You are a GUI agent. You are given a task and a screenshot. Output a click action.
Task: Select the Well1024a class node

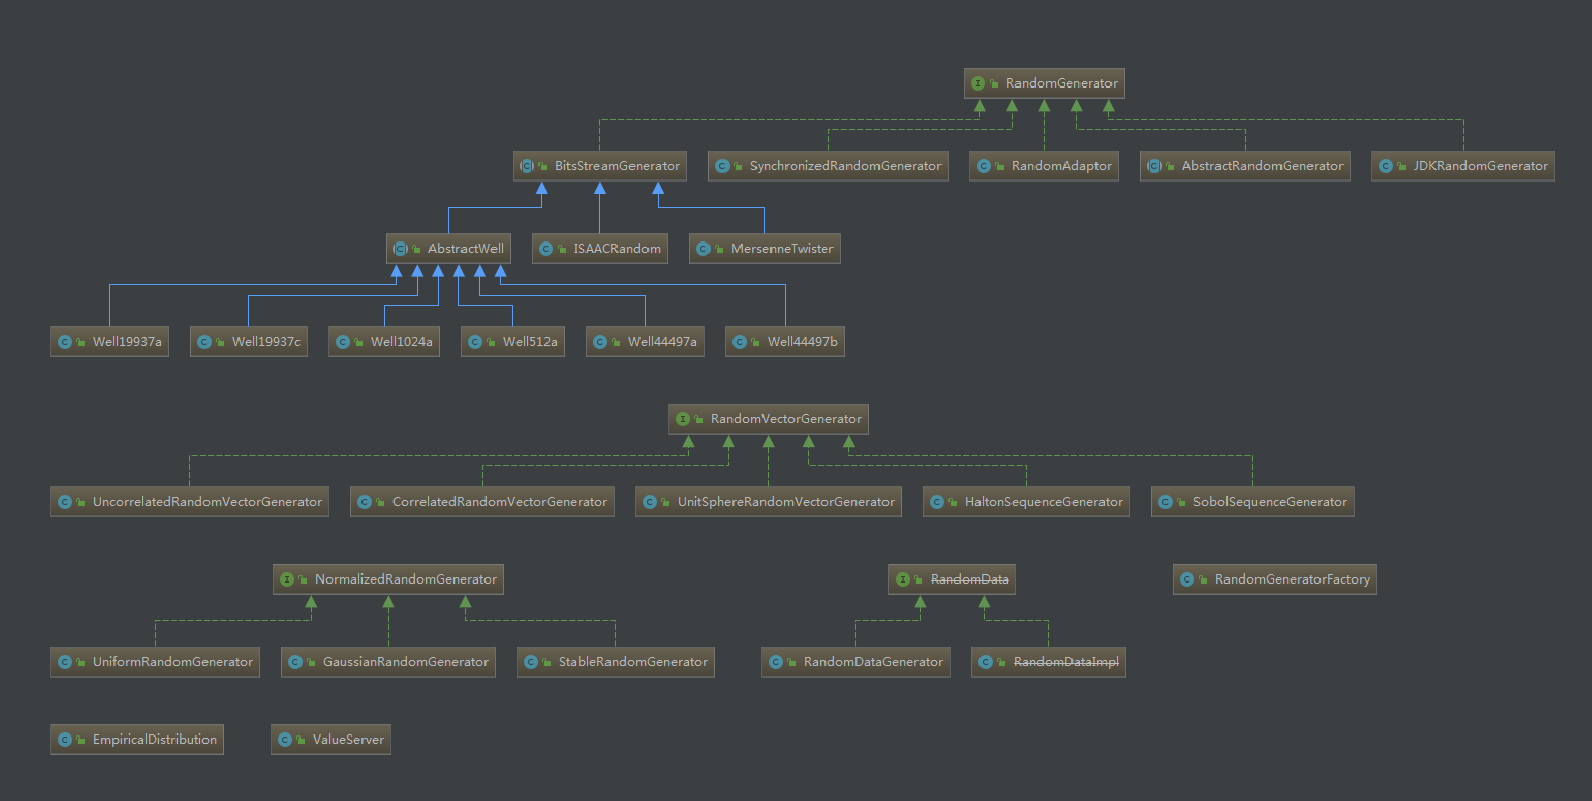[384, 342]
